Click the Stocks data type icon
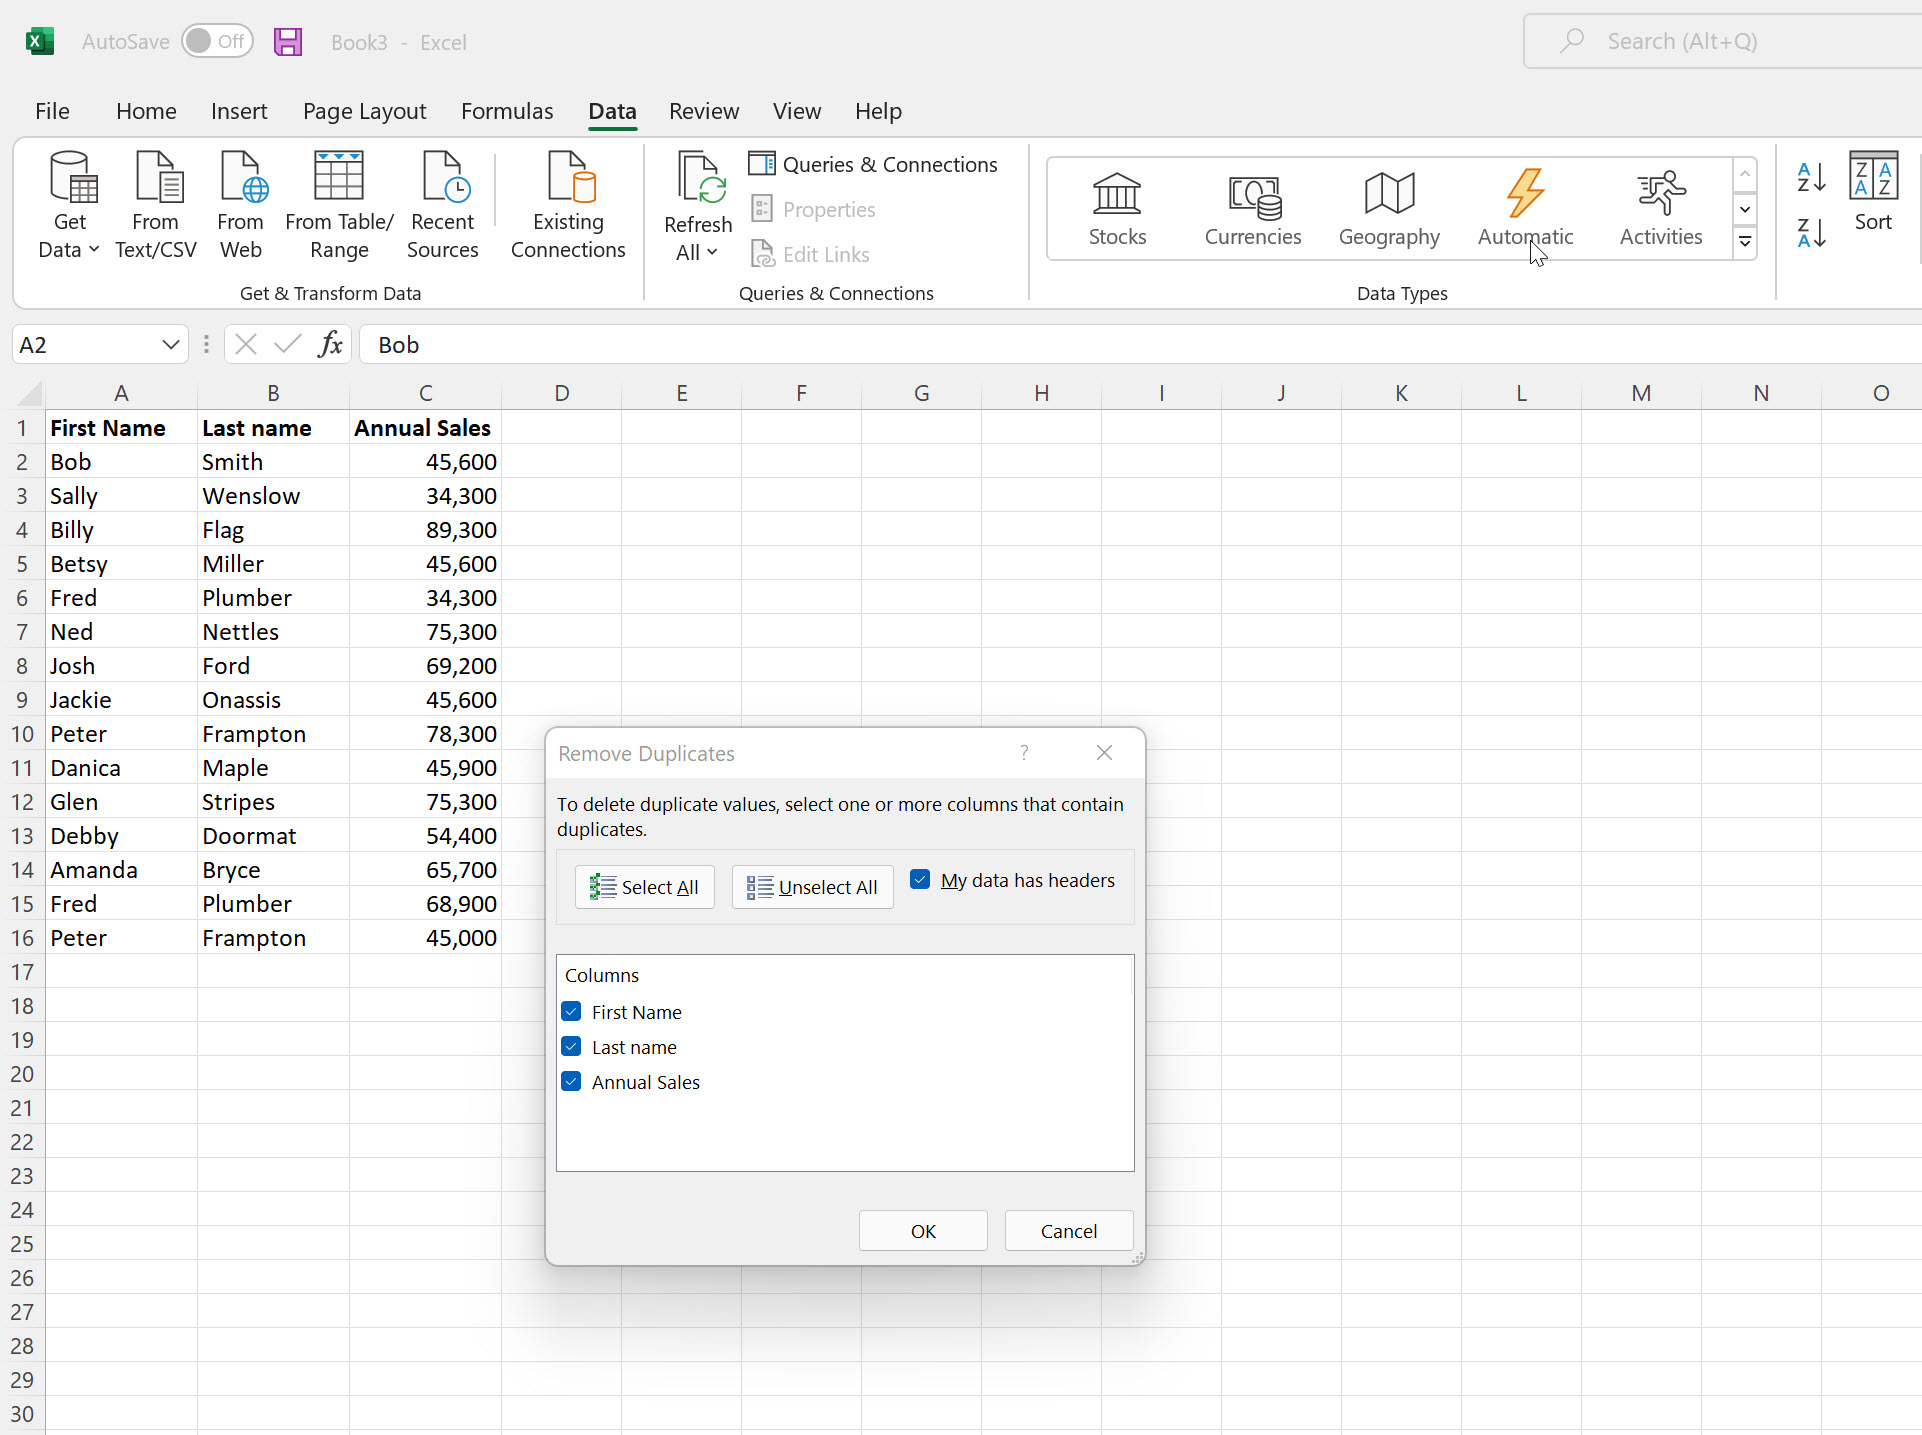1922x1435 pixels. tap(1119, 203)
